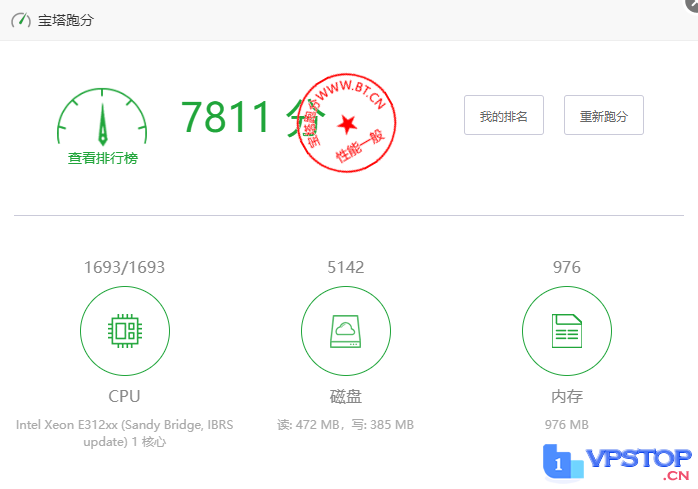Select the disk score 5142
The width and height of the screenshot is (698, 489).
346,267
